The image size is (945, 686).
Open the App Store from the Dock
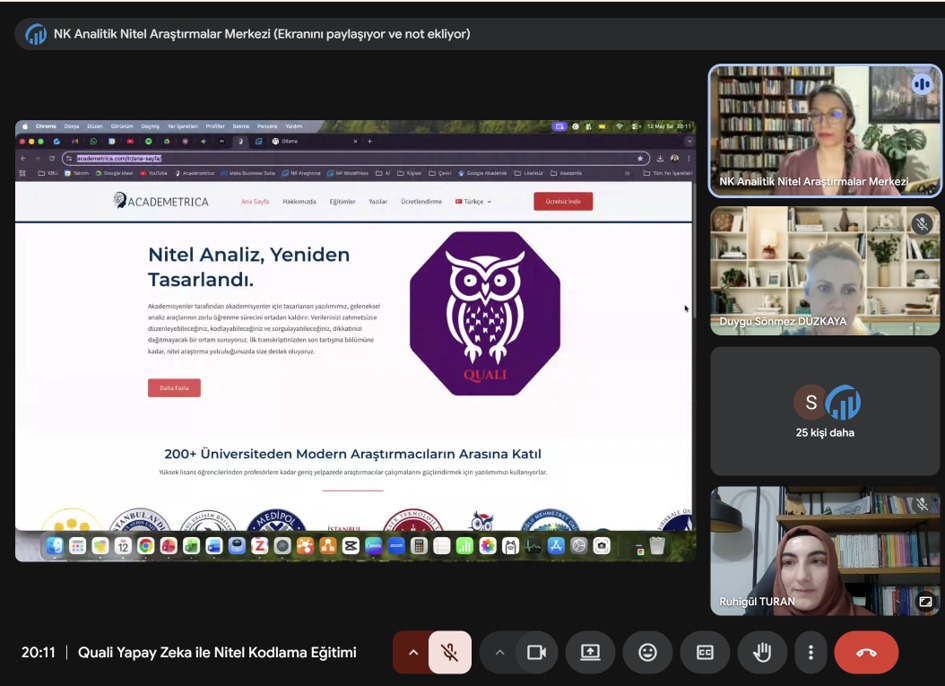click(556, 546)
